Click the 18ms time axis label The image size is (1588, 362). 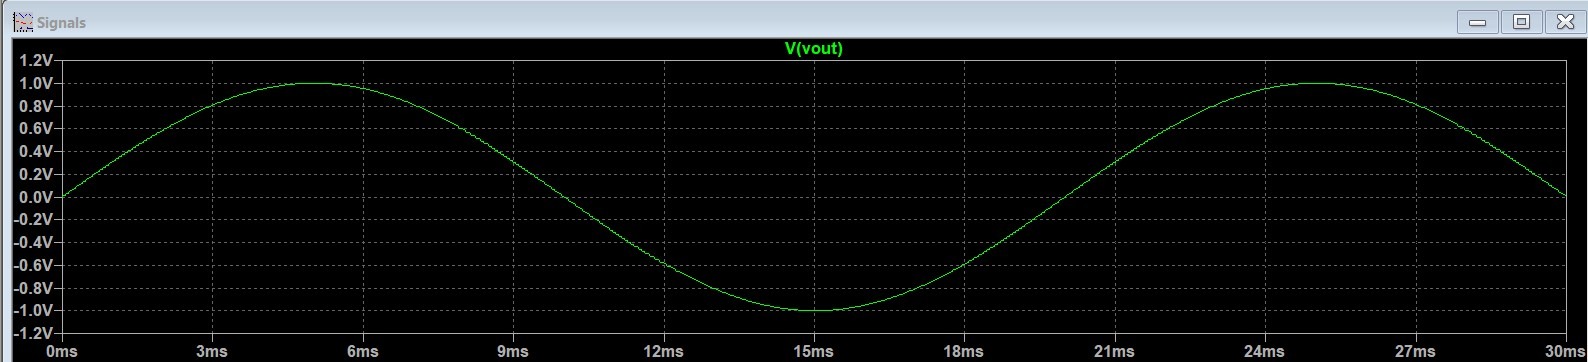pos(964,352)
